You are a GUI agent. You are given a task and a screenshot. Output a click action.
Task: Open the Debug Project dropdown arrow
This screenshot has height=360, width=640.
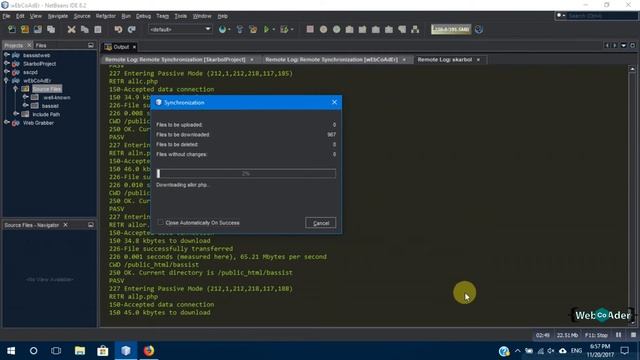292,30
